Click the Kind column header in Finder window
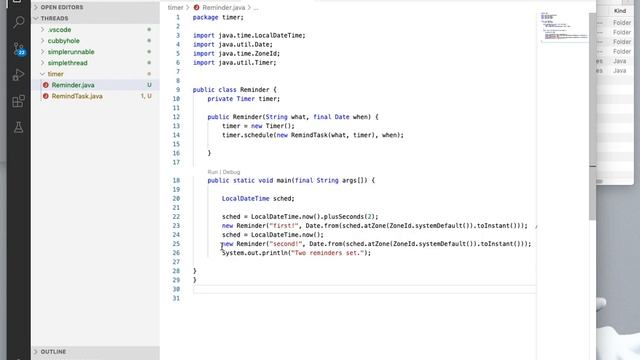This screenshot has width=640, height=360. tap(620, 11)
